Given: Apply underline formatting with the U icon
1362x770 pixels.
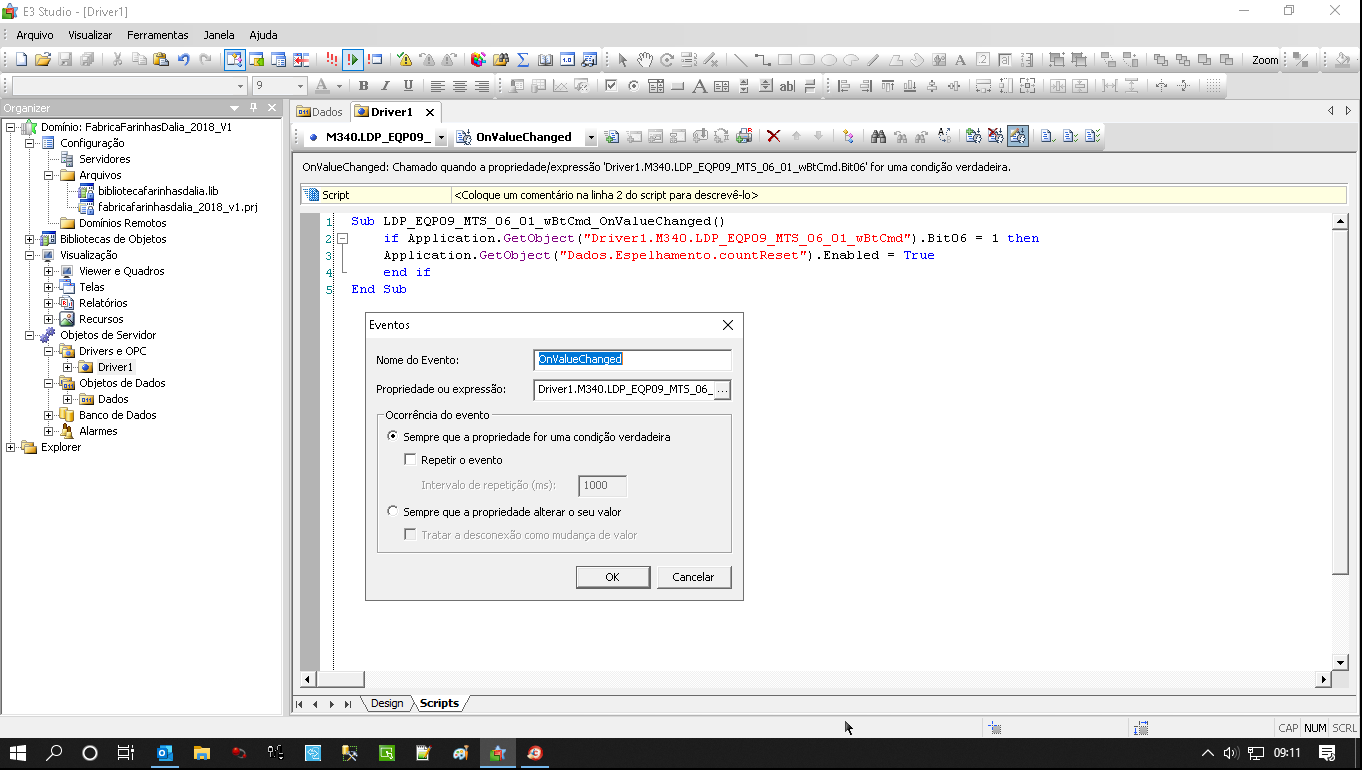Looking at the screenshot, I should [408, 86].
